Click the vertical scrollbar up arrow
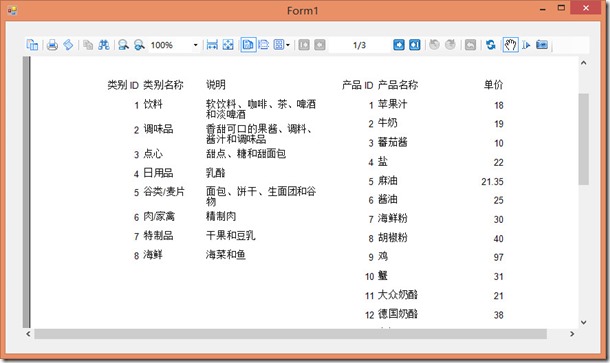 point(584,63)
